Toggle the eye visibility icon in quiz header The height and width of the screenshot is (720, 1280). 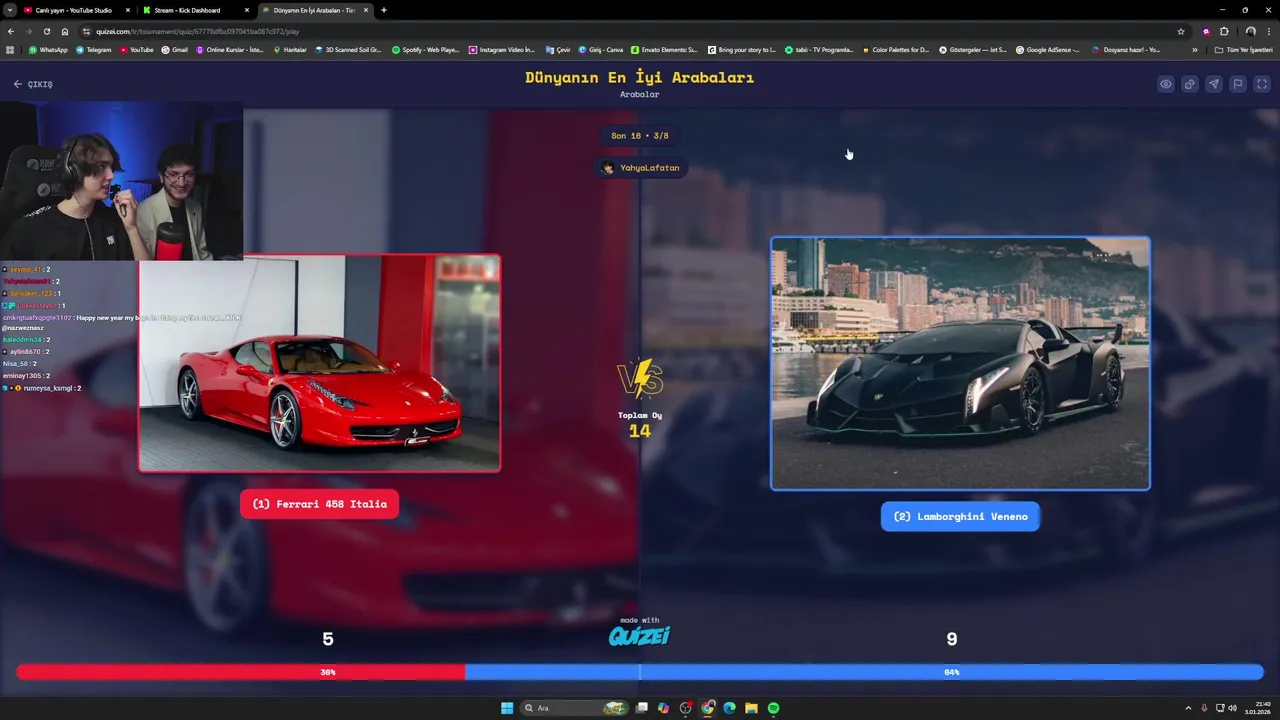[x=1166, y=84]
